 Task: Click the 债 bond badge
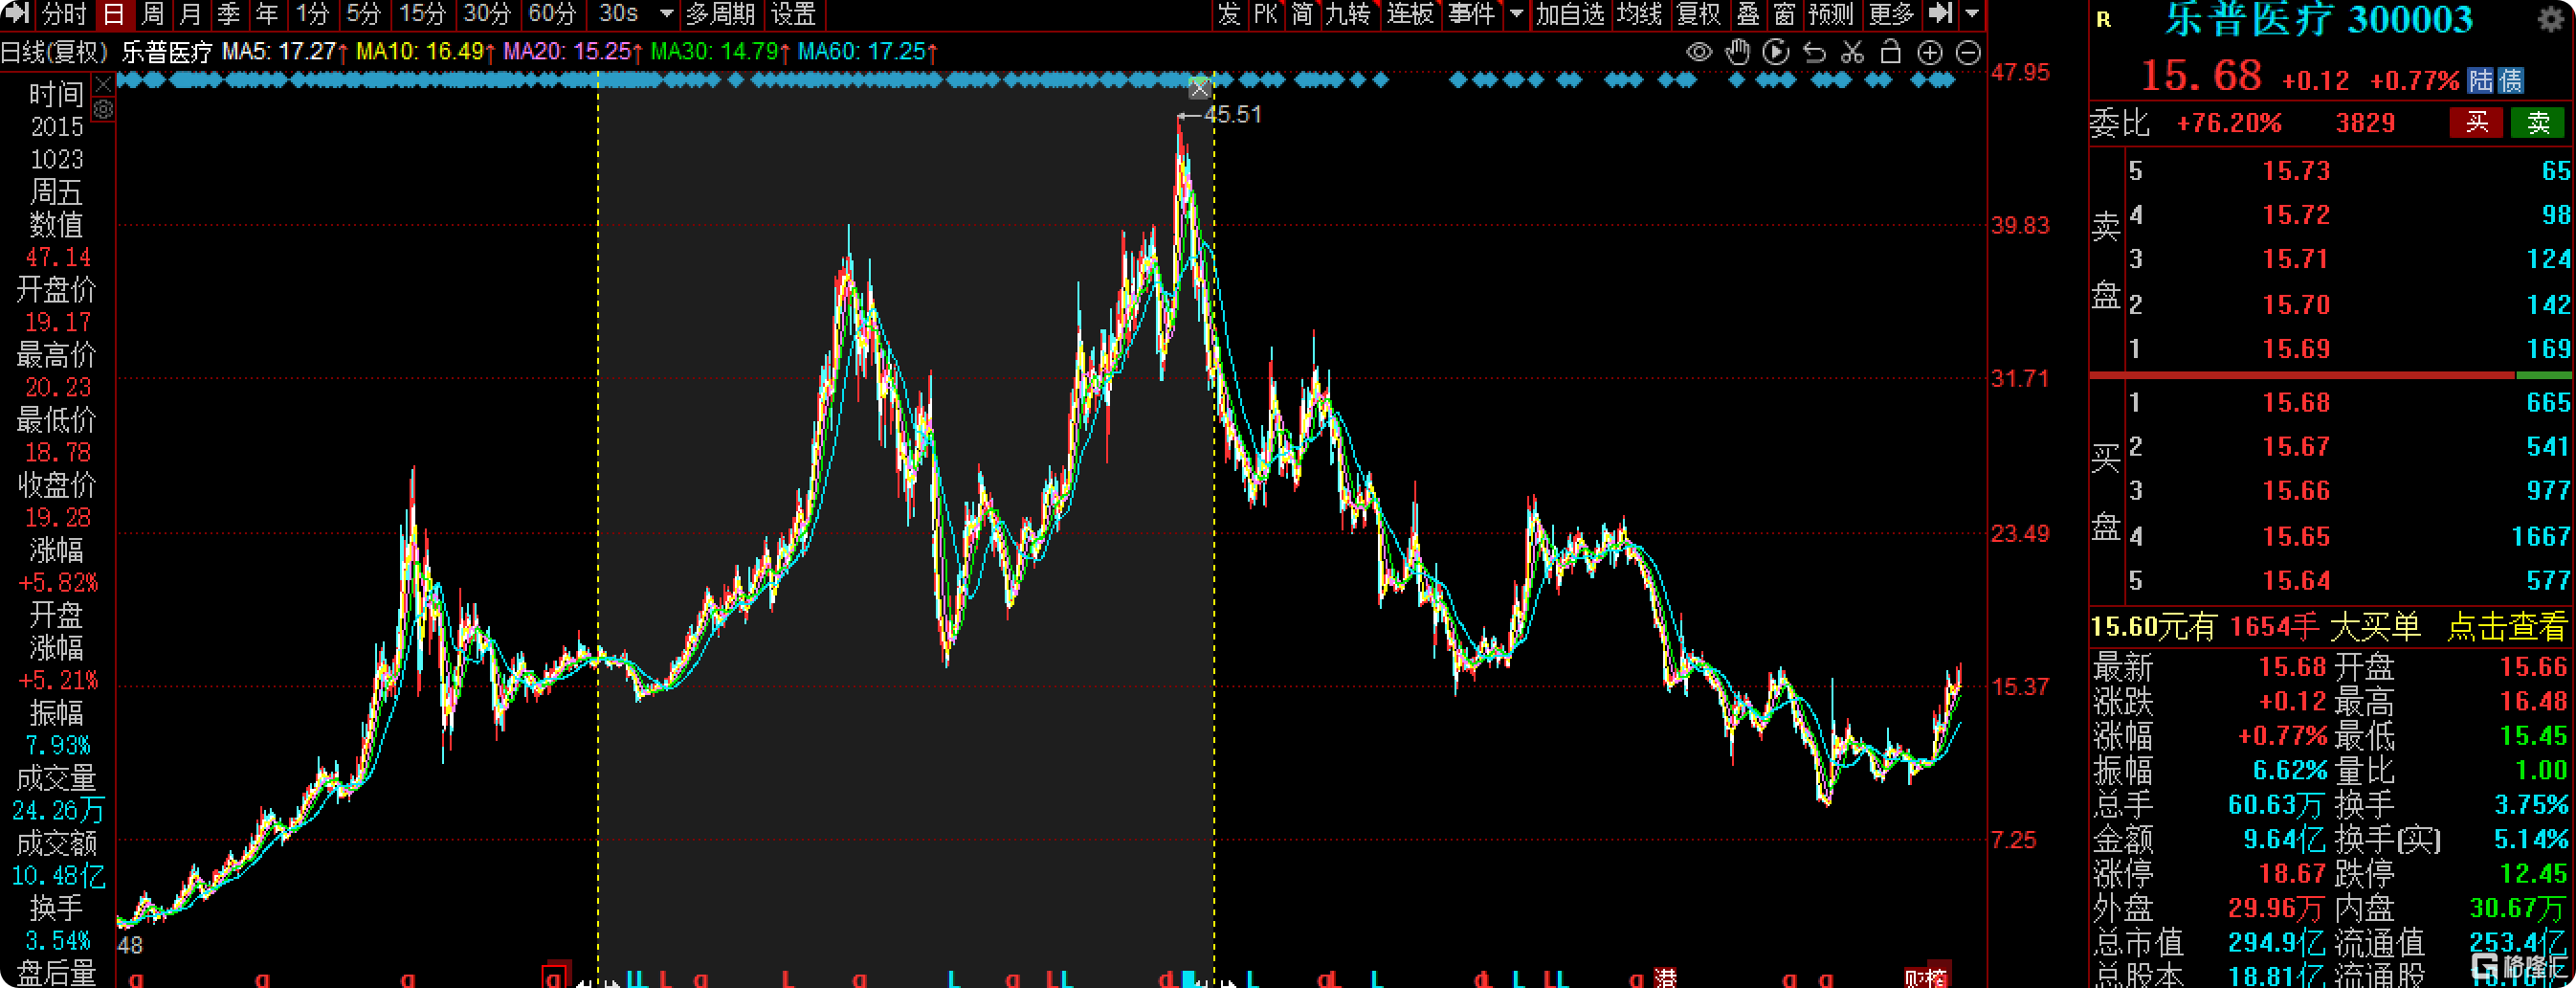coord(2510,80)
